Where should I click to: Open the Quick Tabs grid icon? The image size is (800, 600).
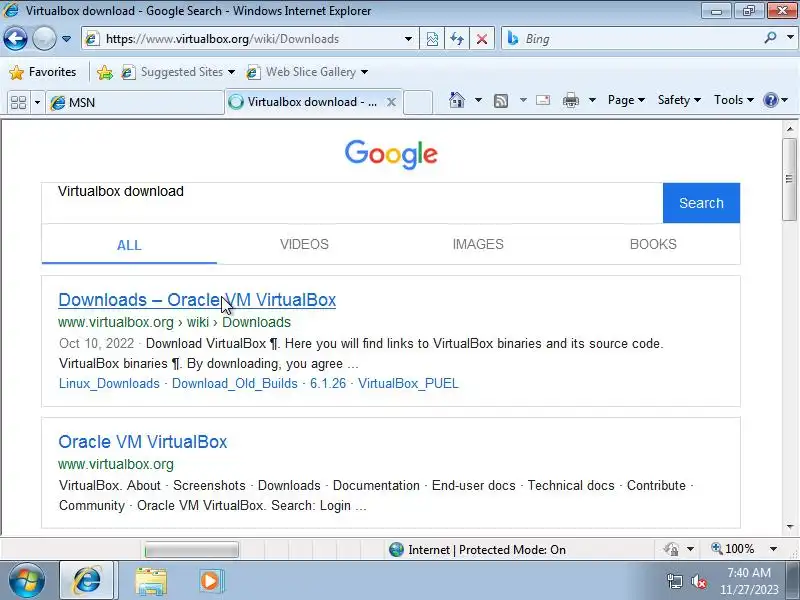[18, 102]
